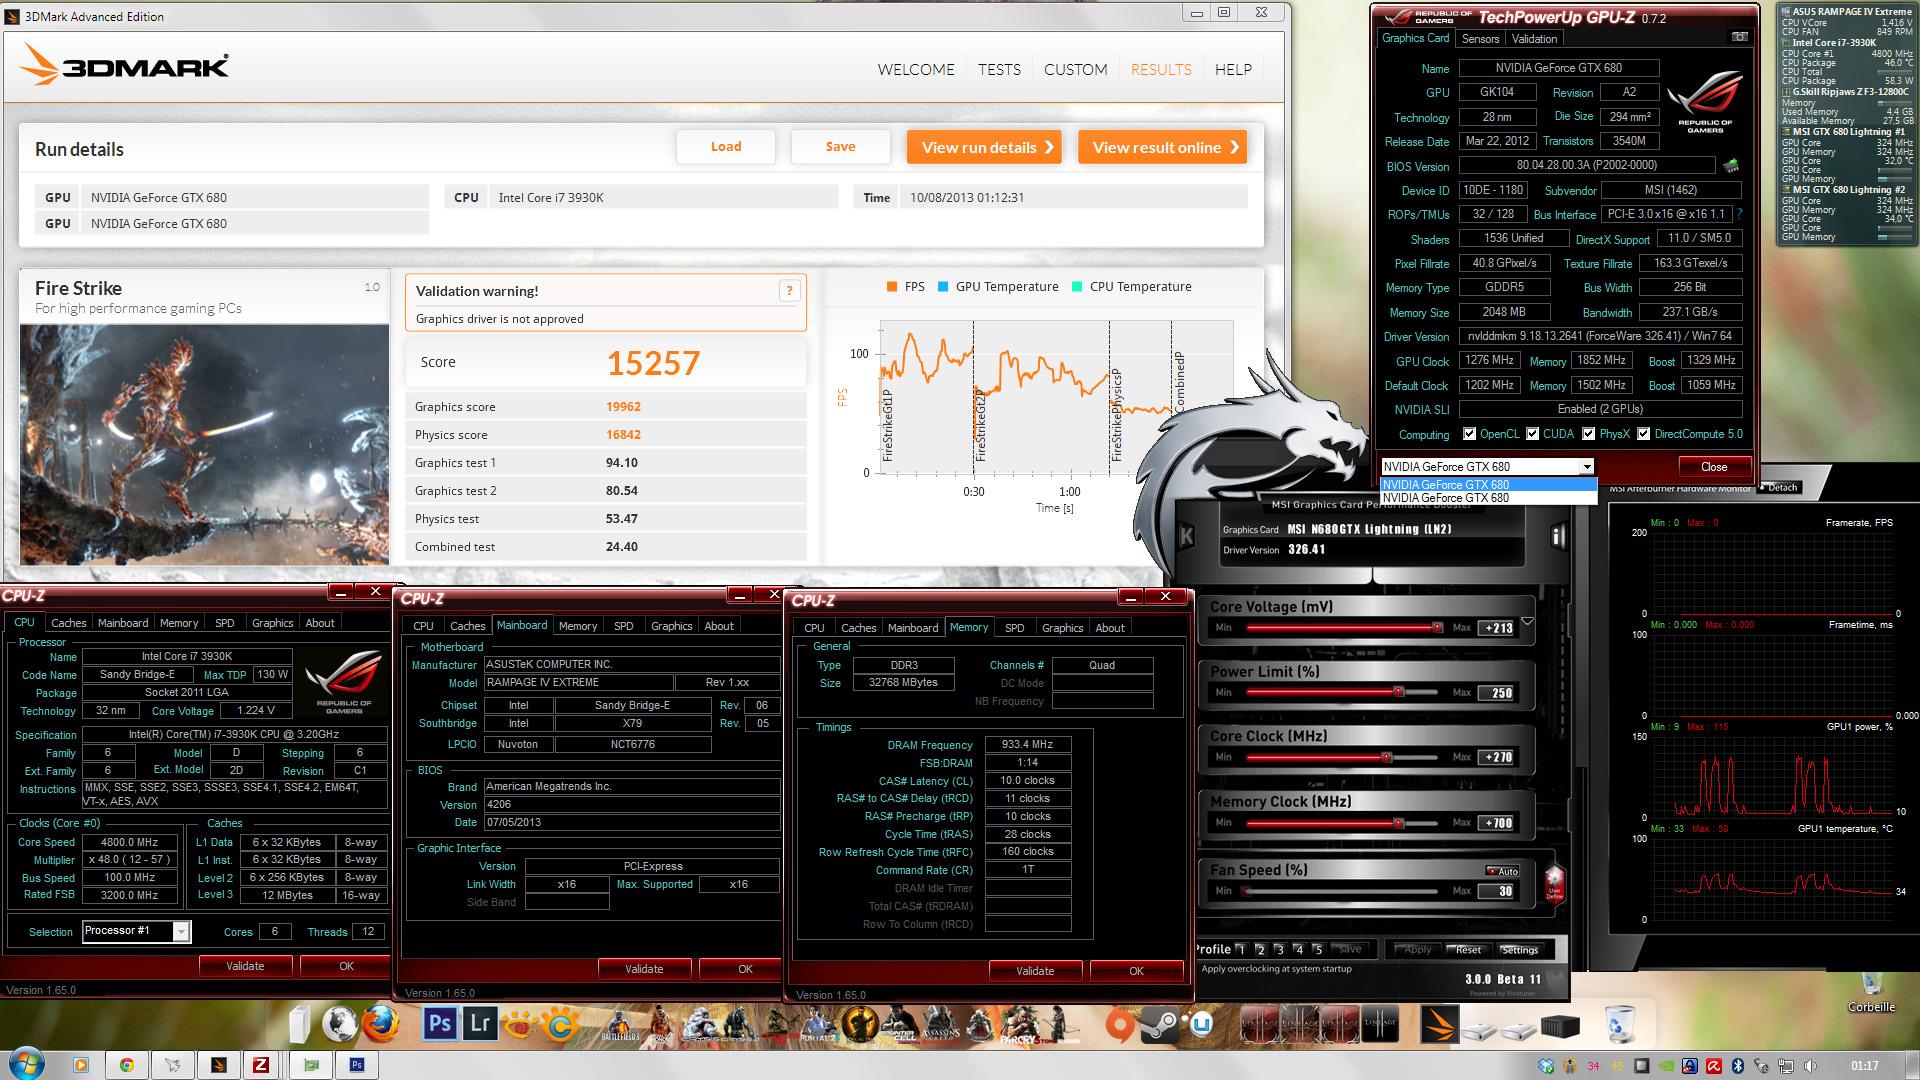Click the Afterburner Apply button
The height and width of the screenshot is (1080, 1920).
1416,950
